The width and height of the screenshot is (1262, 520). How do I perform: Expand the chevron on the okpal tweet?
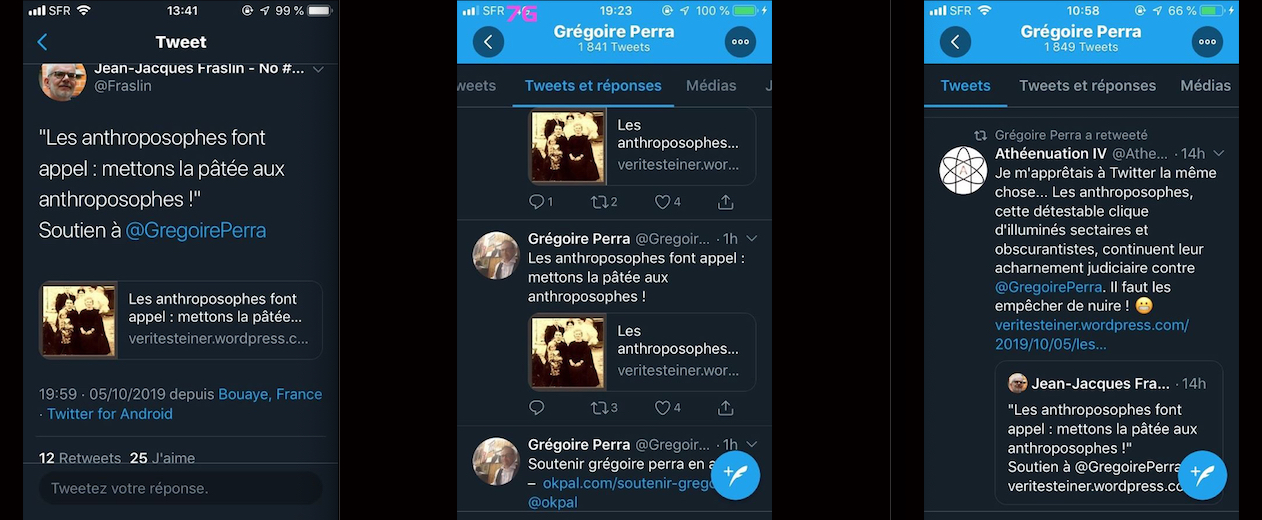(x=752, y=444)
